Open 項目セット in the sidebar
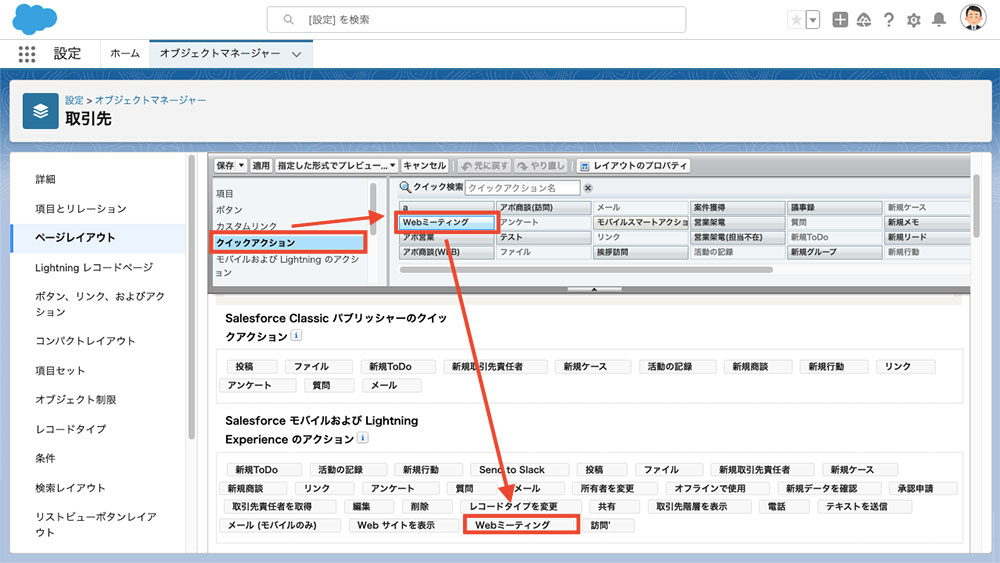1000x563 pixels. click(x=60, y=370)
